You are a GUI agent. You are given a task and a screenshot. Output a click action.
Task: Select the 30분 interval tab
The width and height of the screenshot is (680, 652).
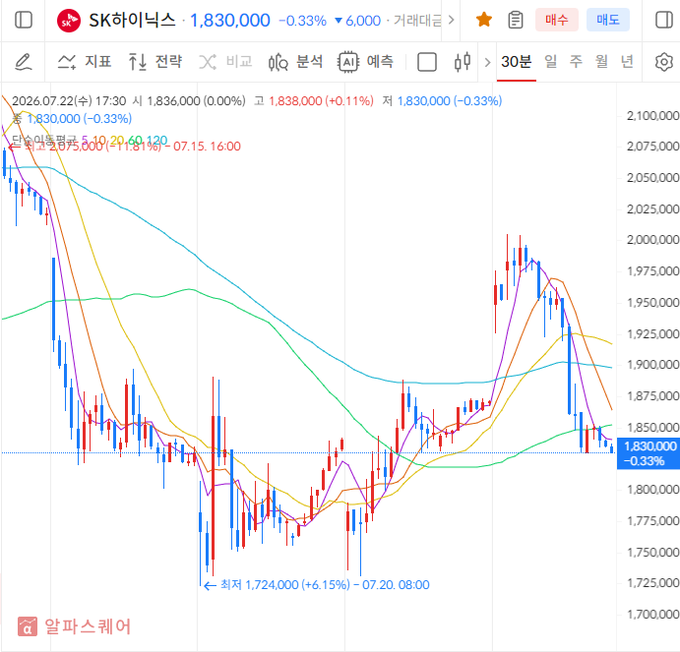516,62
